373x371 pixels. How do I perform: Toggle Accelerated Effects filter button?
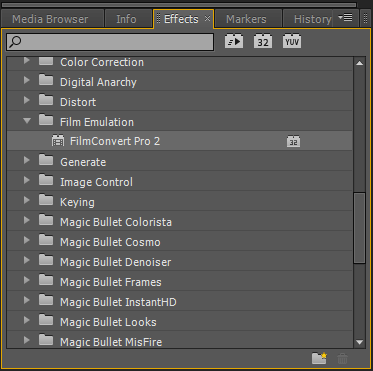click(x=234, y=41)
